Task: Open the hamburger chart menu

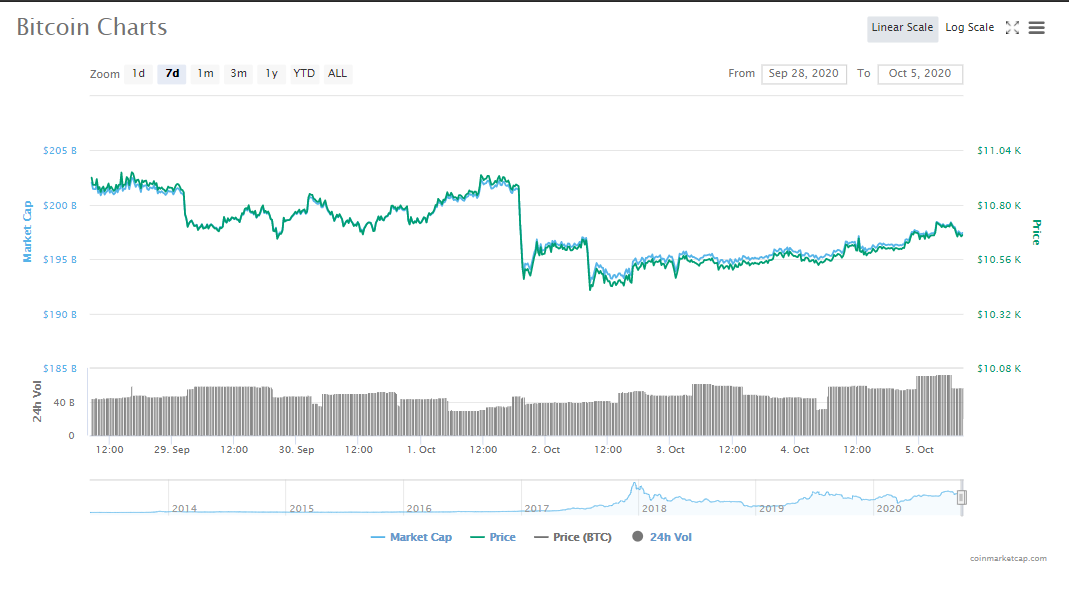Action: pos(1036,27)
